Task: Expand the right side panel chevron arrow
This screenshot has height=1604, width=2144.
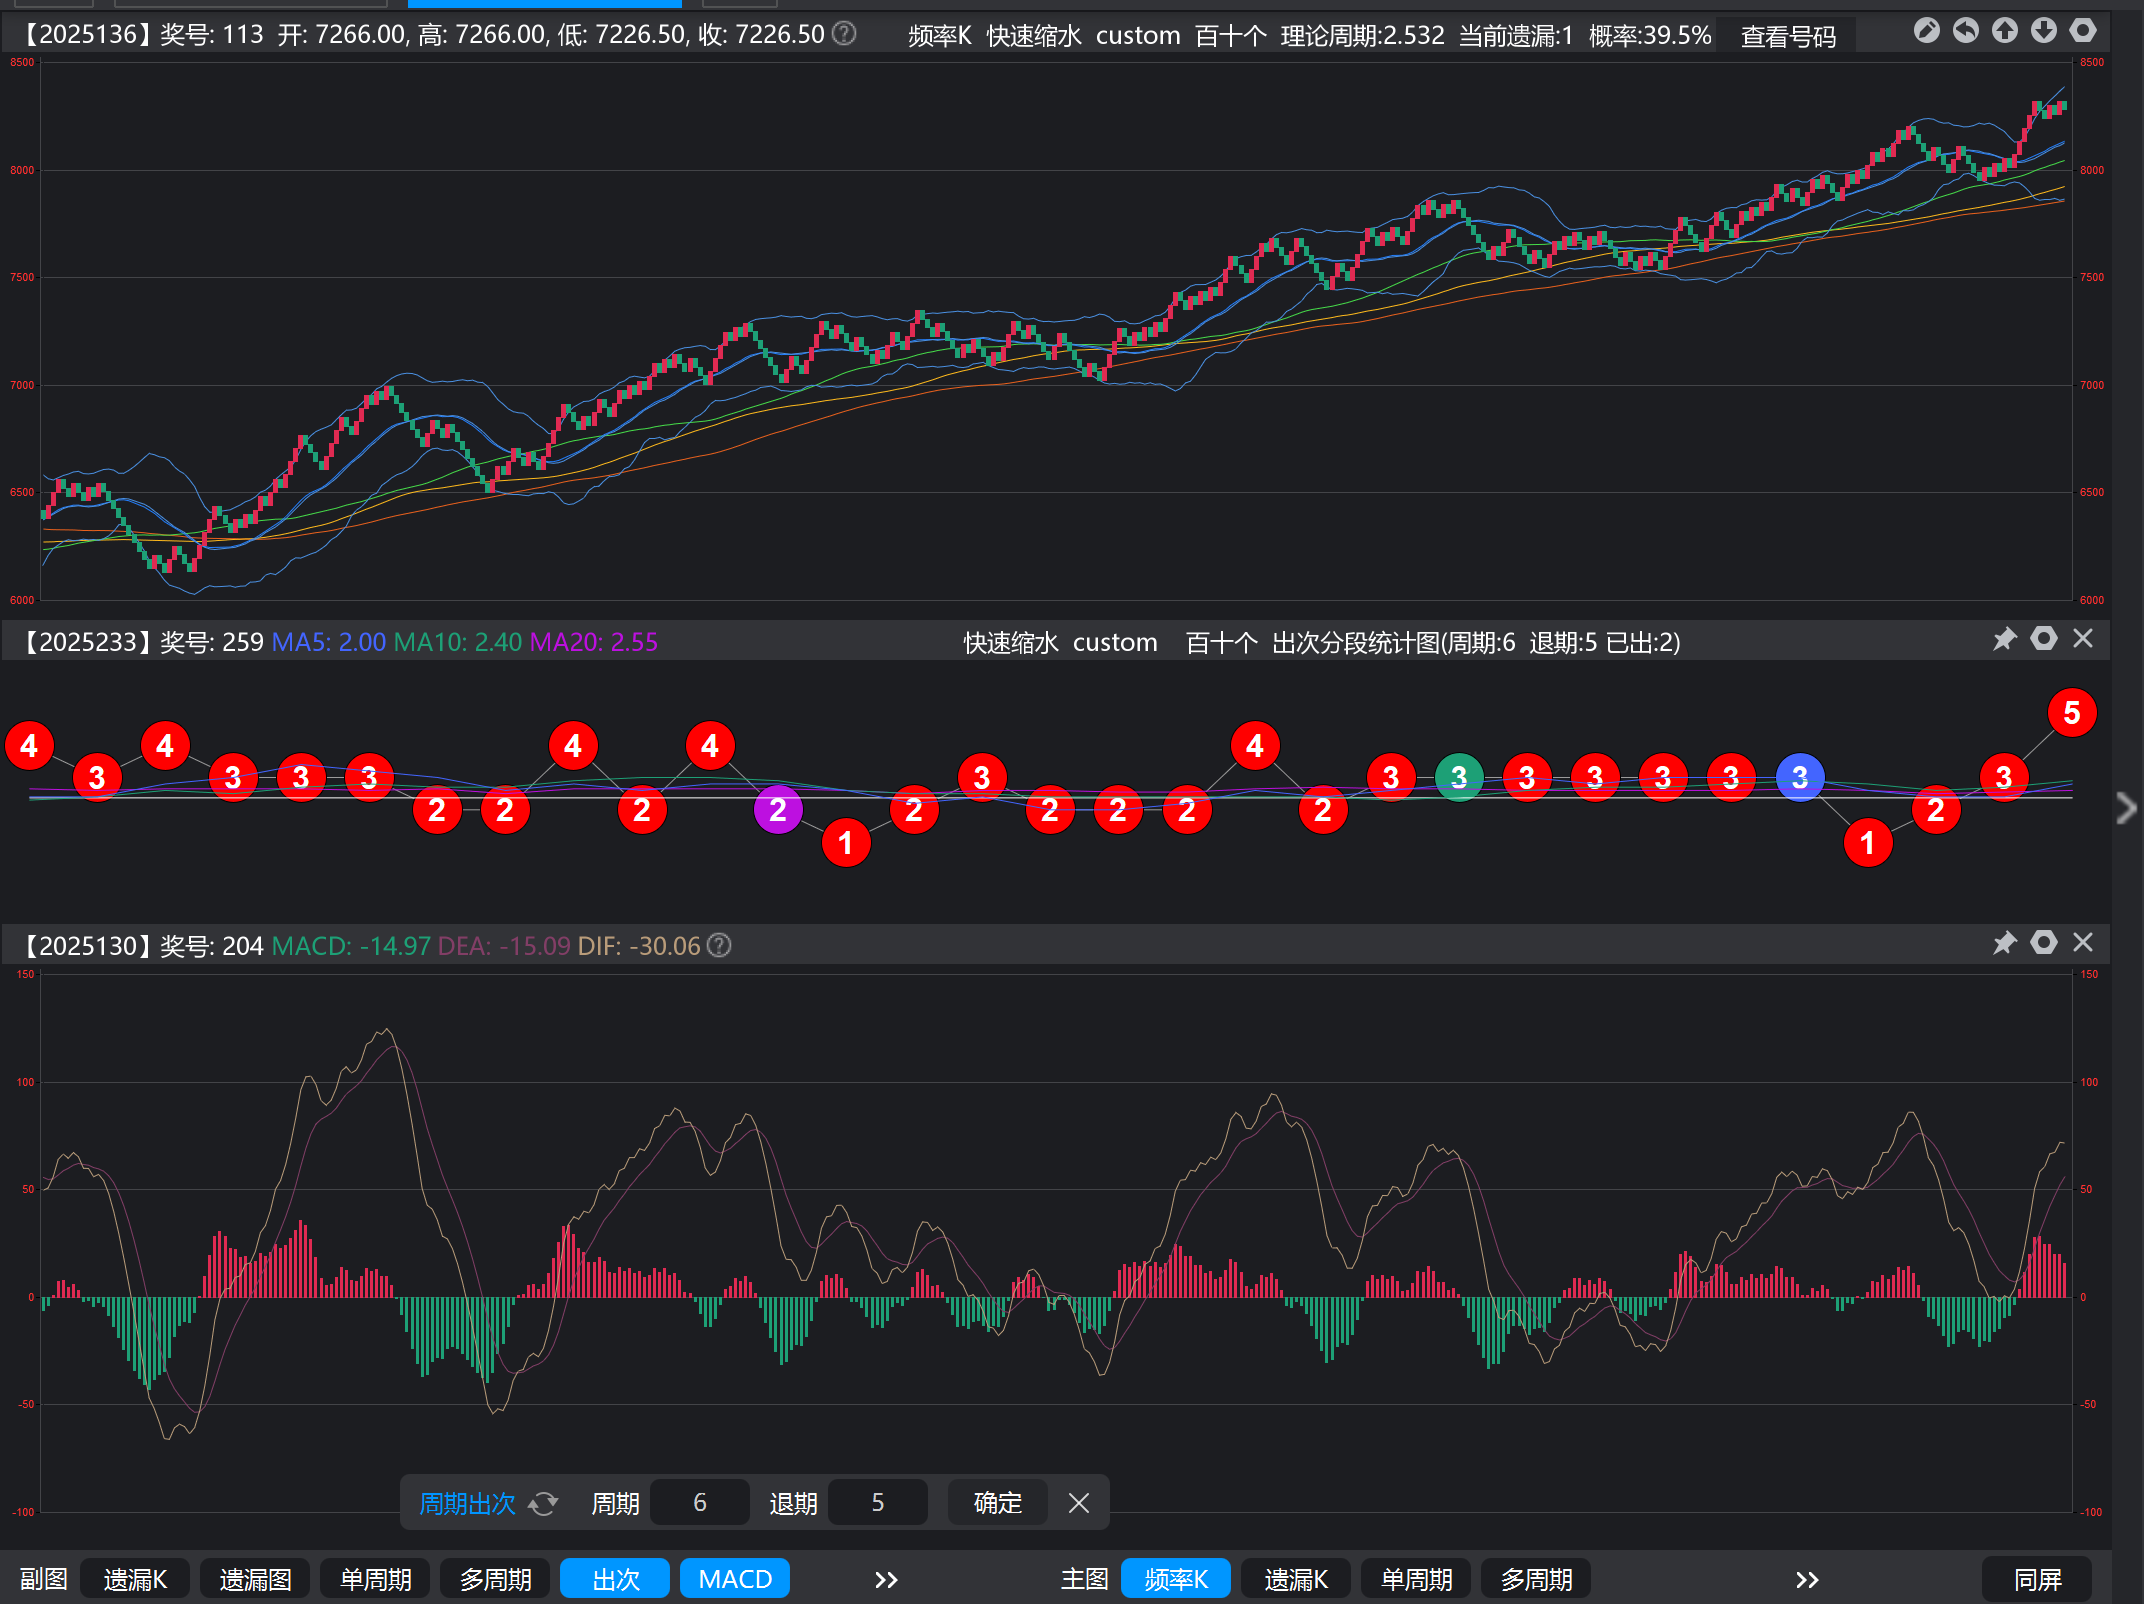Action: 2126,807
